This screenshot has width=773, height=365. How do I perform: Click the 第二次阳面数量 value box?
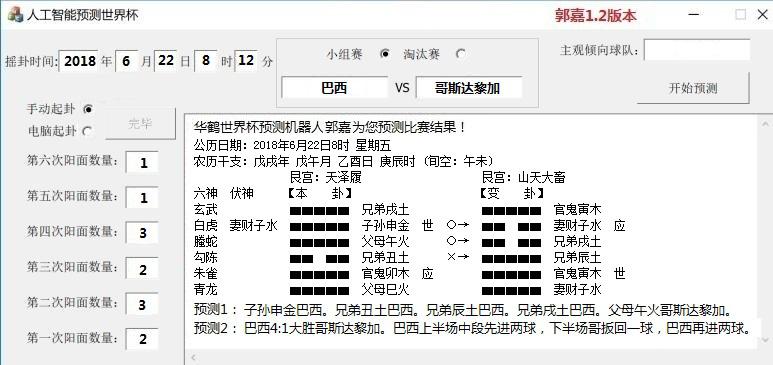pos(142,304)
